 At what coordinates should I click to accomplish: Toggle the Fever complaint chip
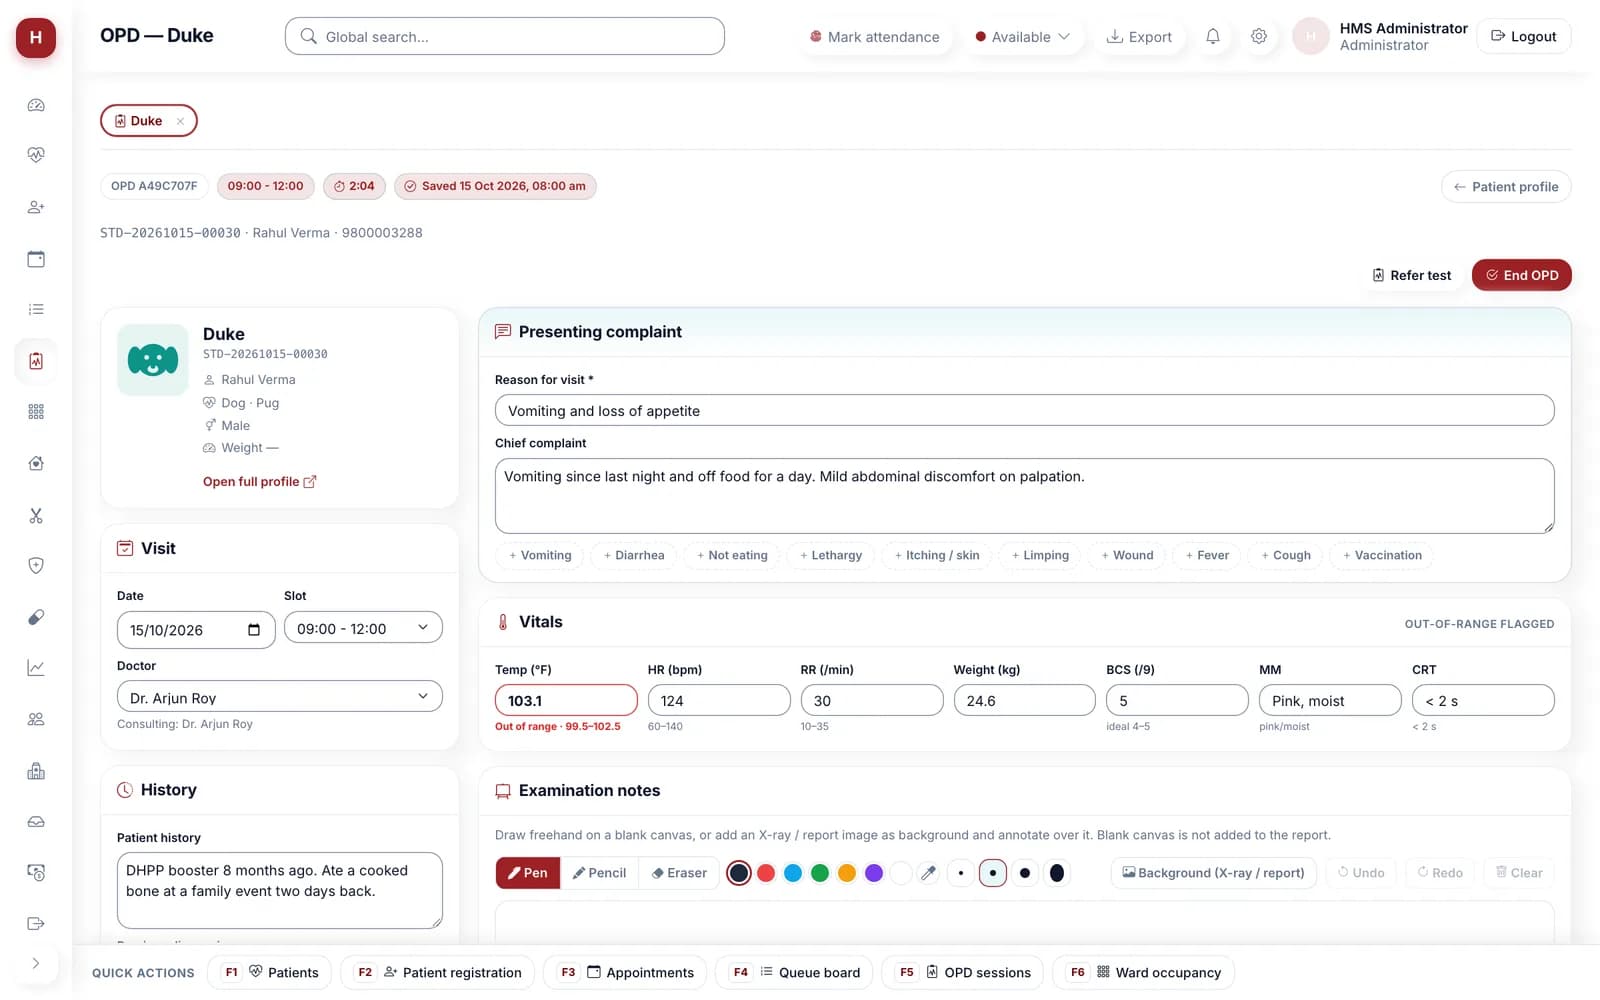click(x=1207, y=555)
